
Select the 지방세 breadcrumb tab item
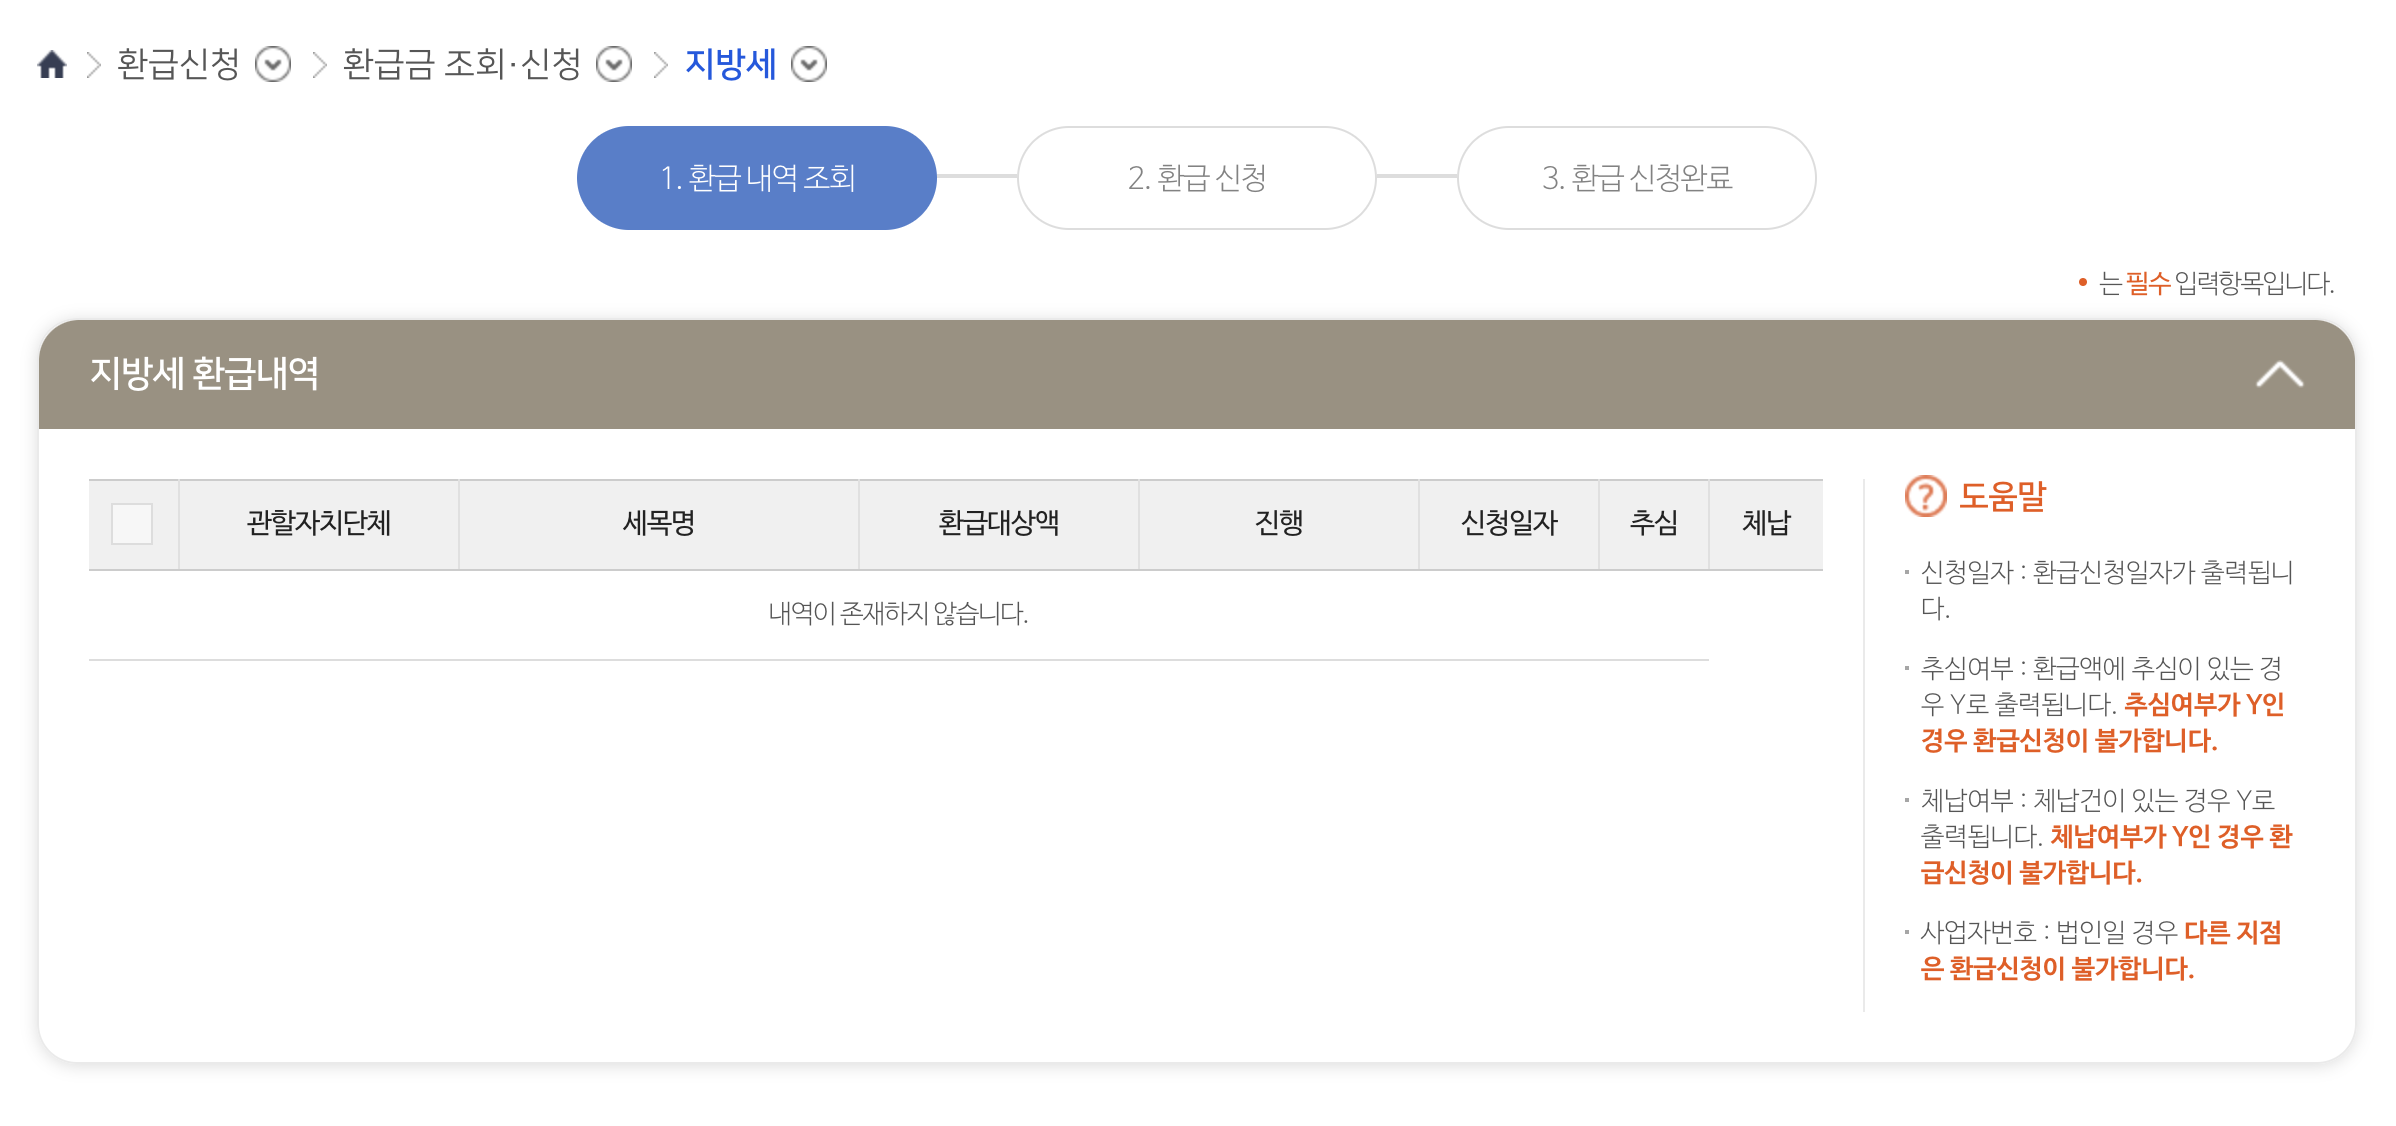pyautogui.click(x=729, y=64)
